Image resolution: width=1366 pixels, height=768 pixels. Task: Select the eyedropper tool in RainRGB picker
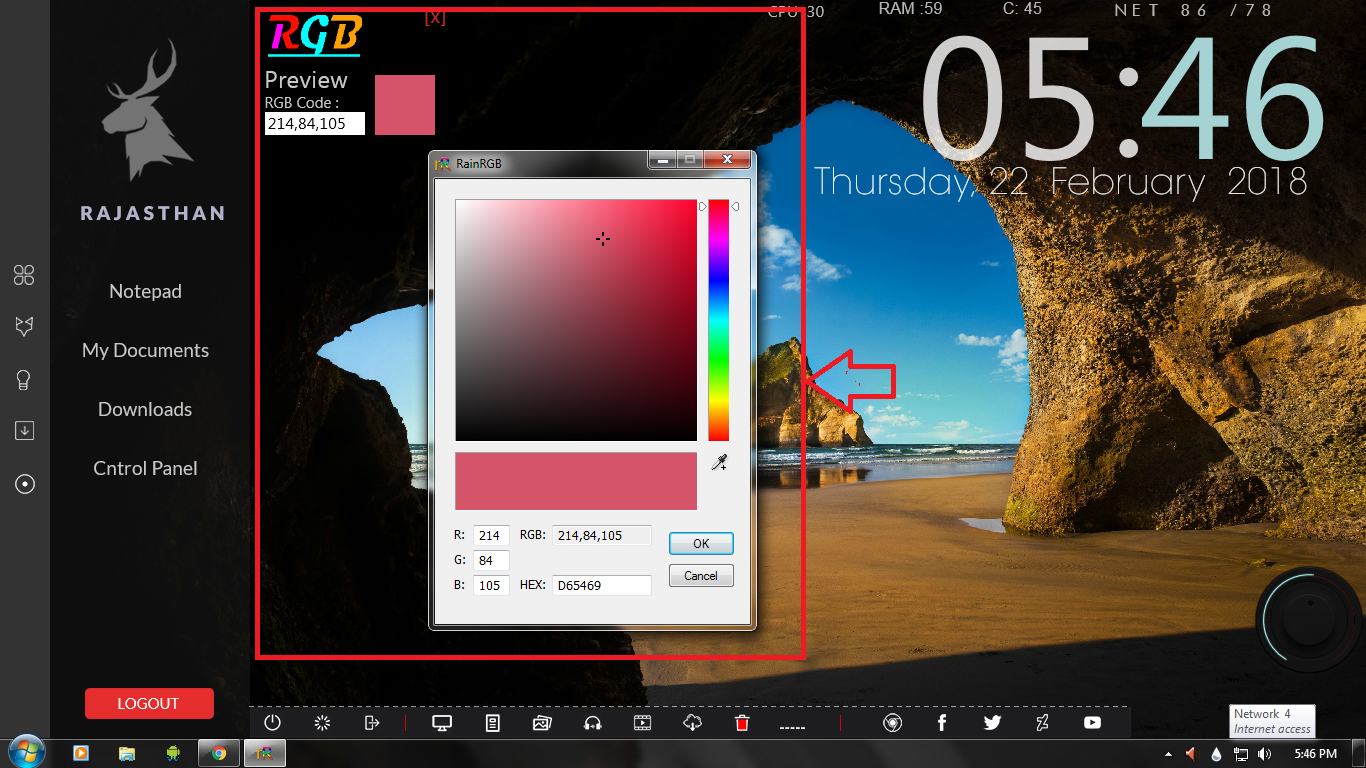[719, 462]
